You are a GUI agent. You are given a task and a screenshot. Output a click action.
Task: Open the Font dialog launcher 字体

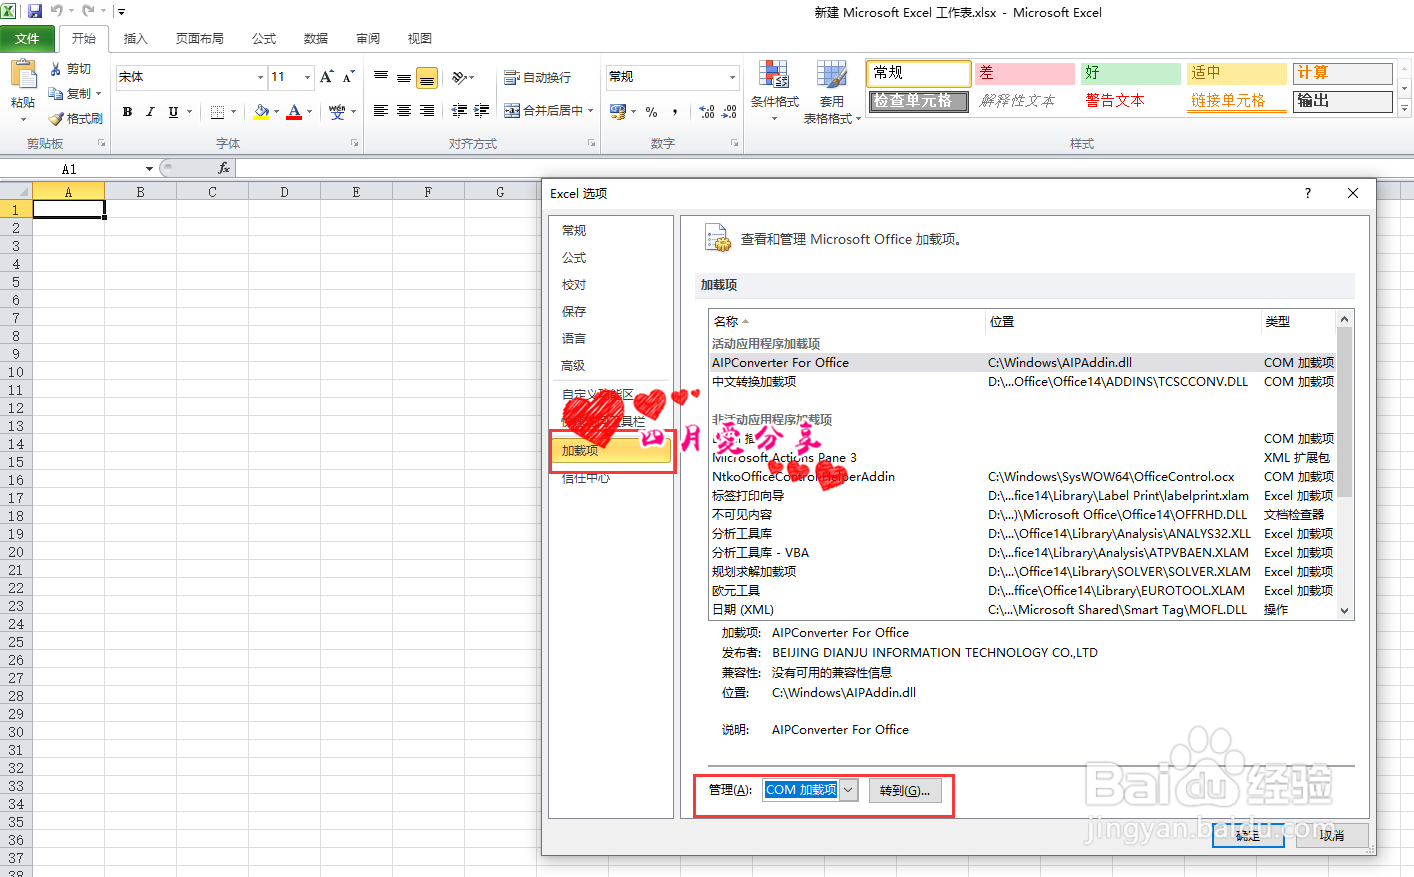pyautogui.click(x=354, y=144)
